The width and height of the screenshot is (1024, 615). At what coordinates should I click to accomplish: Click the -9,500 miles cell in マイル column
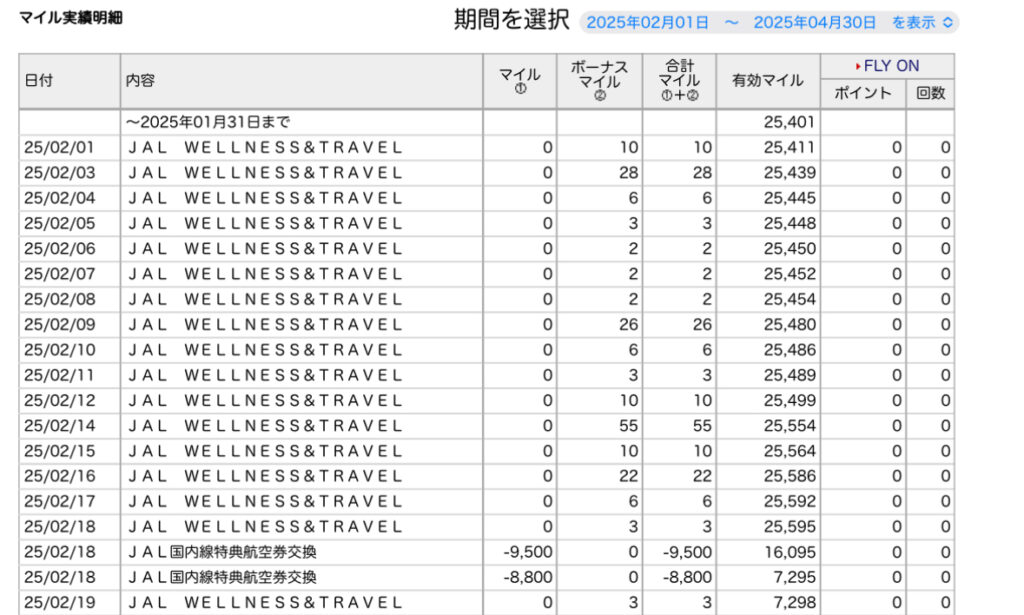[528, 552]
